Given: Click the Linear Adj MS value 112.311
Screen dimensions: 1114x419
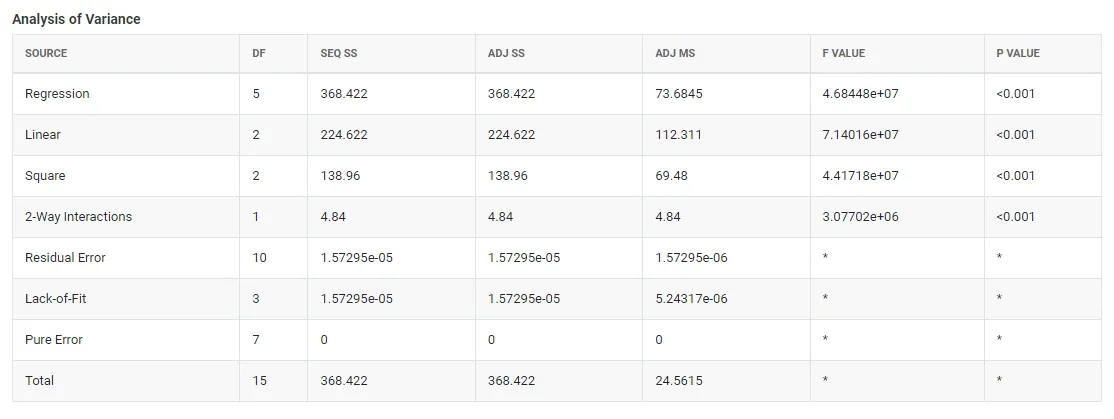Looking at the screenshot, I should (678, 135).
